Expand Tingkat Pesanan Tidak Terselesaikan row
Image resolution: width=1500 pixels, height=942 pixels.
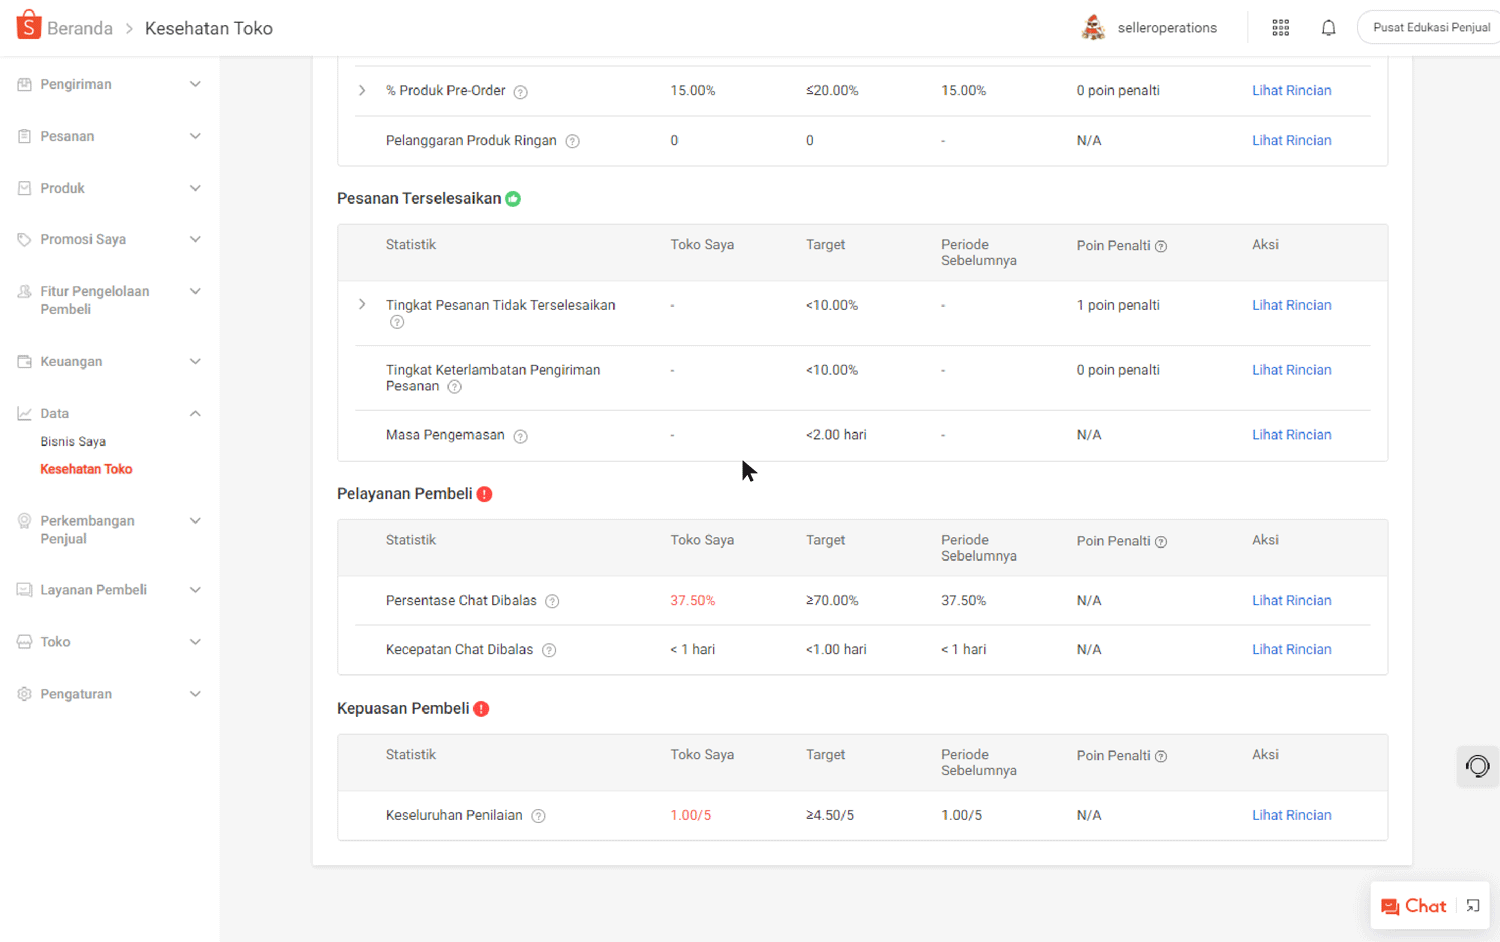(362, 305)
